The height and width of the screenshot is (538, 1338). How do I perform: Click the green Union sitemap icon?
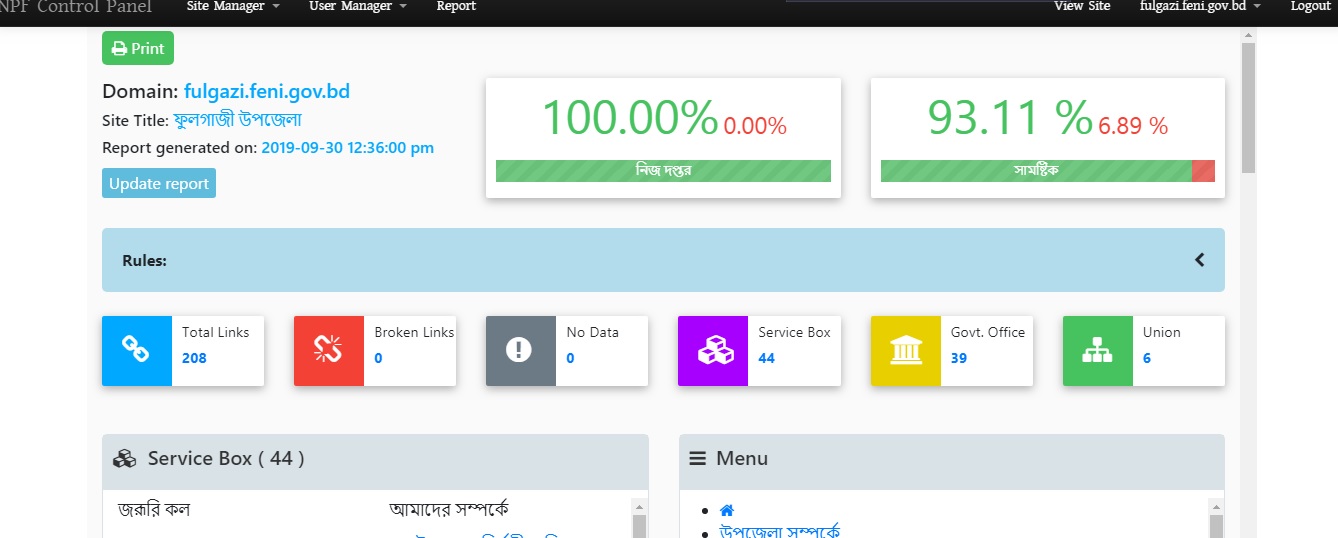click(x=1097, y=350)
